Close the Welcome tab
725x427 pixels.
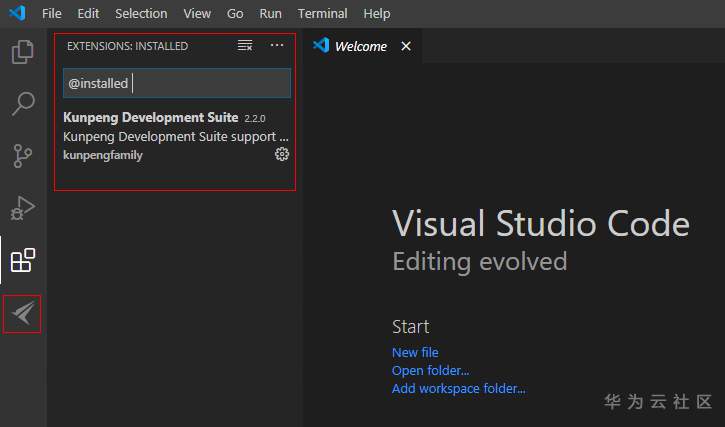pyautogui.click(x=406, y=46)
